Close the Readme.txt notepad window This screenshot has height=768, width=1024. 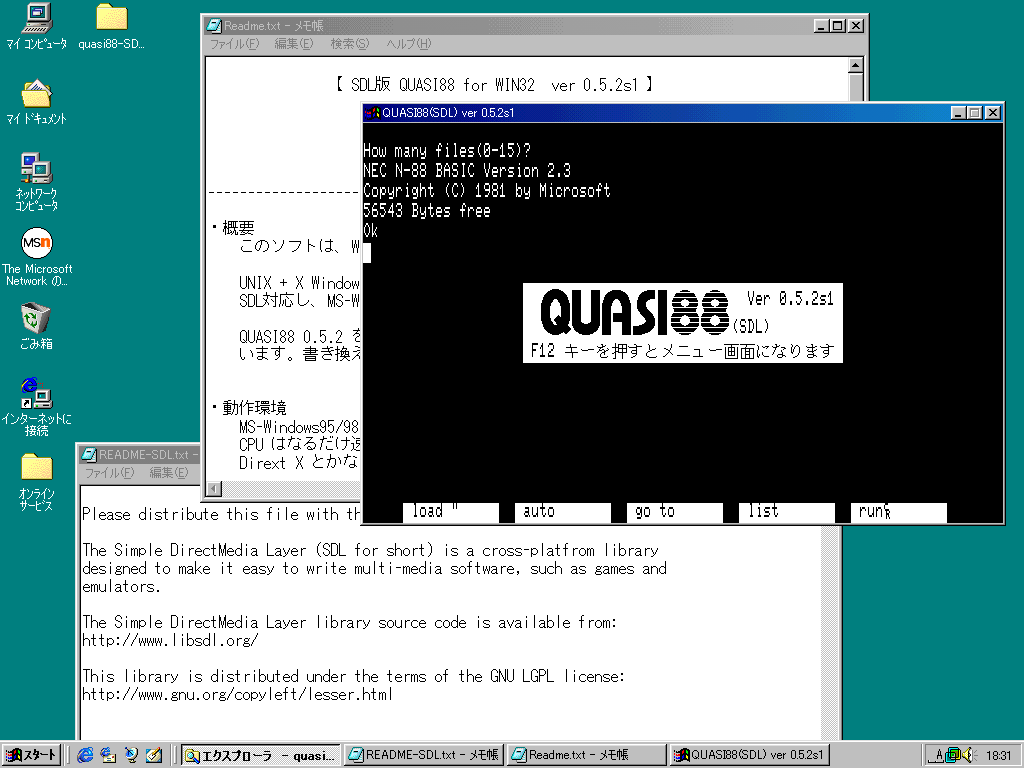(x=856, y=25)
